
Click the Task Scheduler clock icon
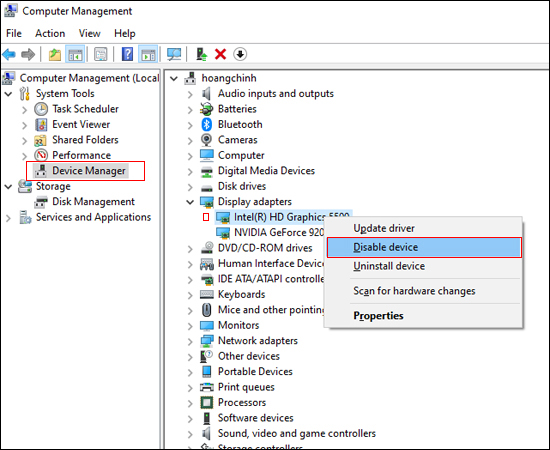[41, 109]
